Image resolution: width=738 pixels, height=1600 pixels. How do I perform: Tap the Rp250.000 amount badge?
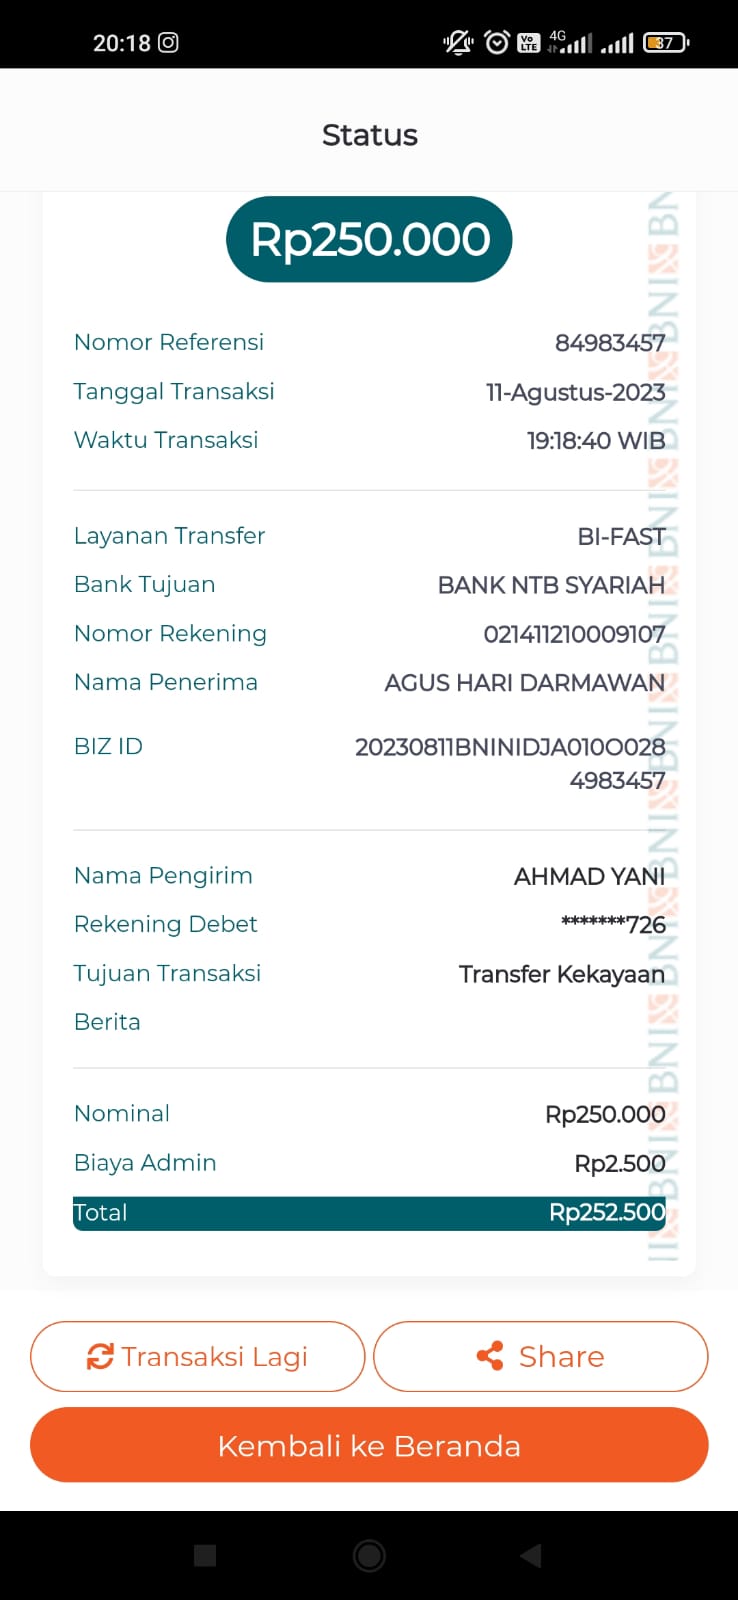369,239
